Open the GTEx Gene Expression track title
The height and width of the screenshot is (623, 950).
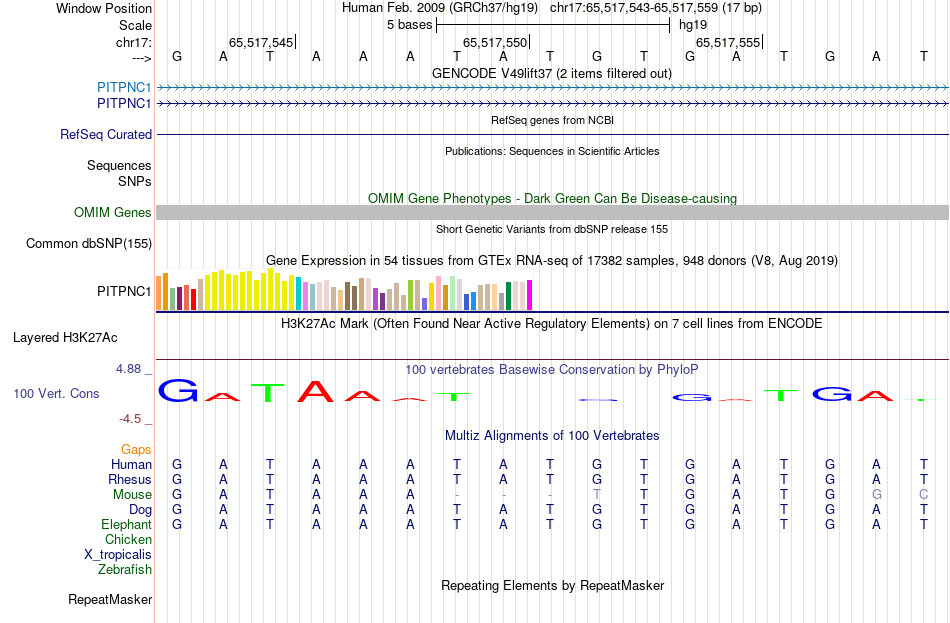point(552,261)
